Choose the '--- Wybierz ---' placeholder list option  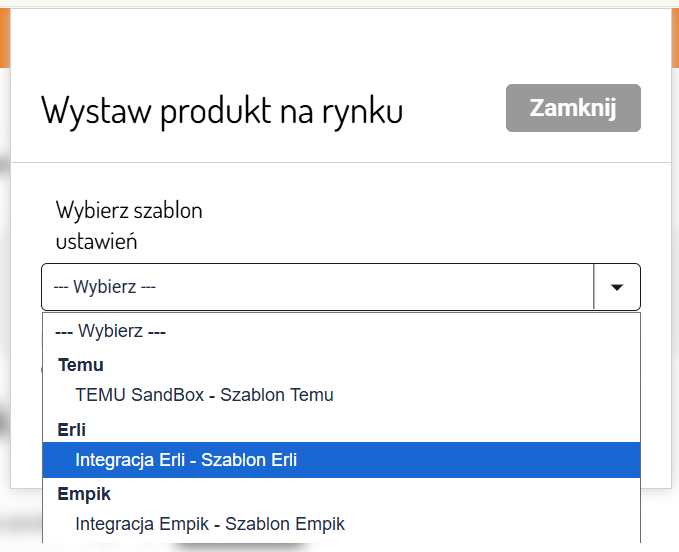click(x=110, y=331)
